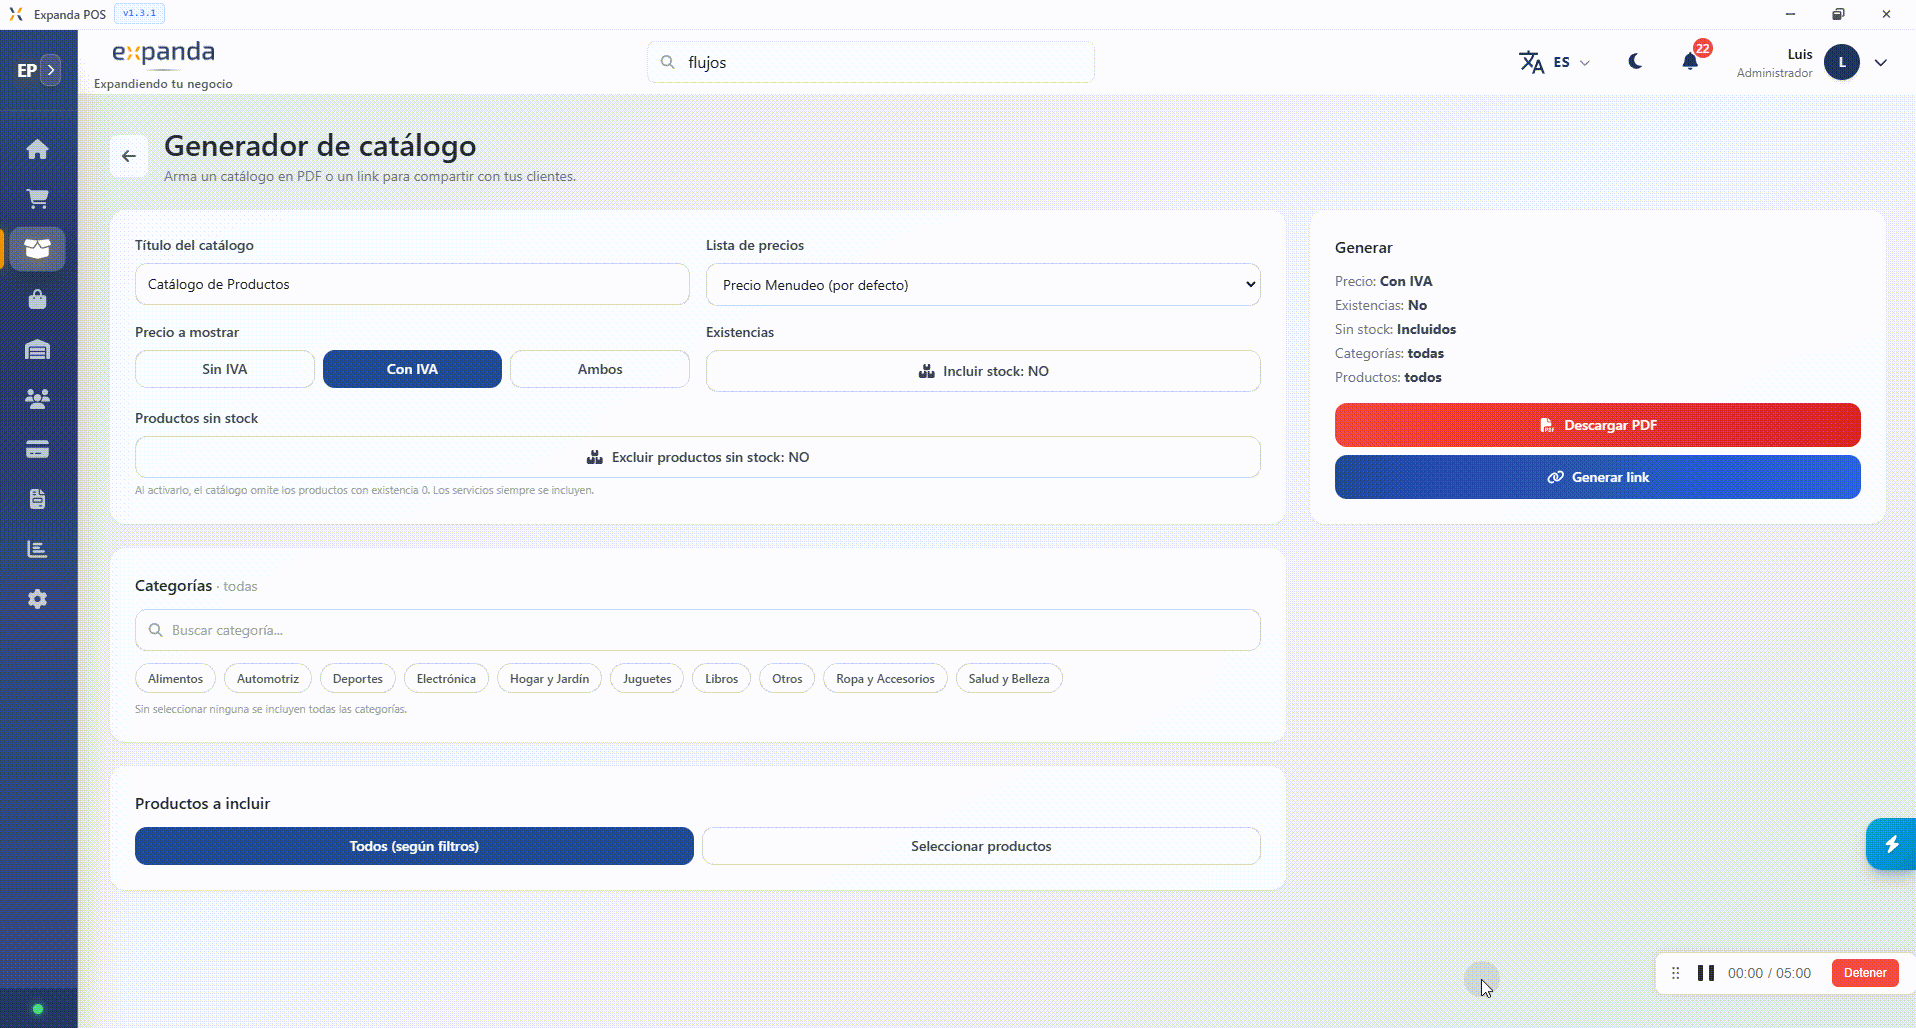Open notifications bell with 22 badge

(1690, 62)
